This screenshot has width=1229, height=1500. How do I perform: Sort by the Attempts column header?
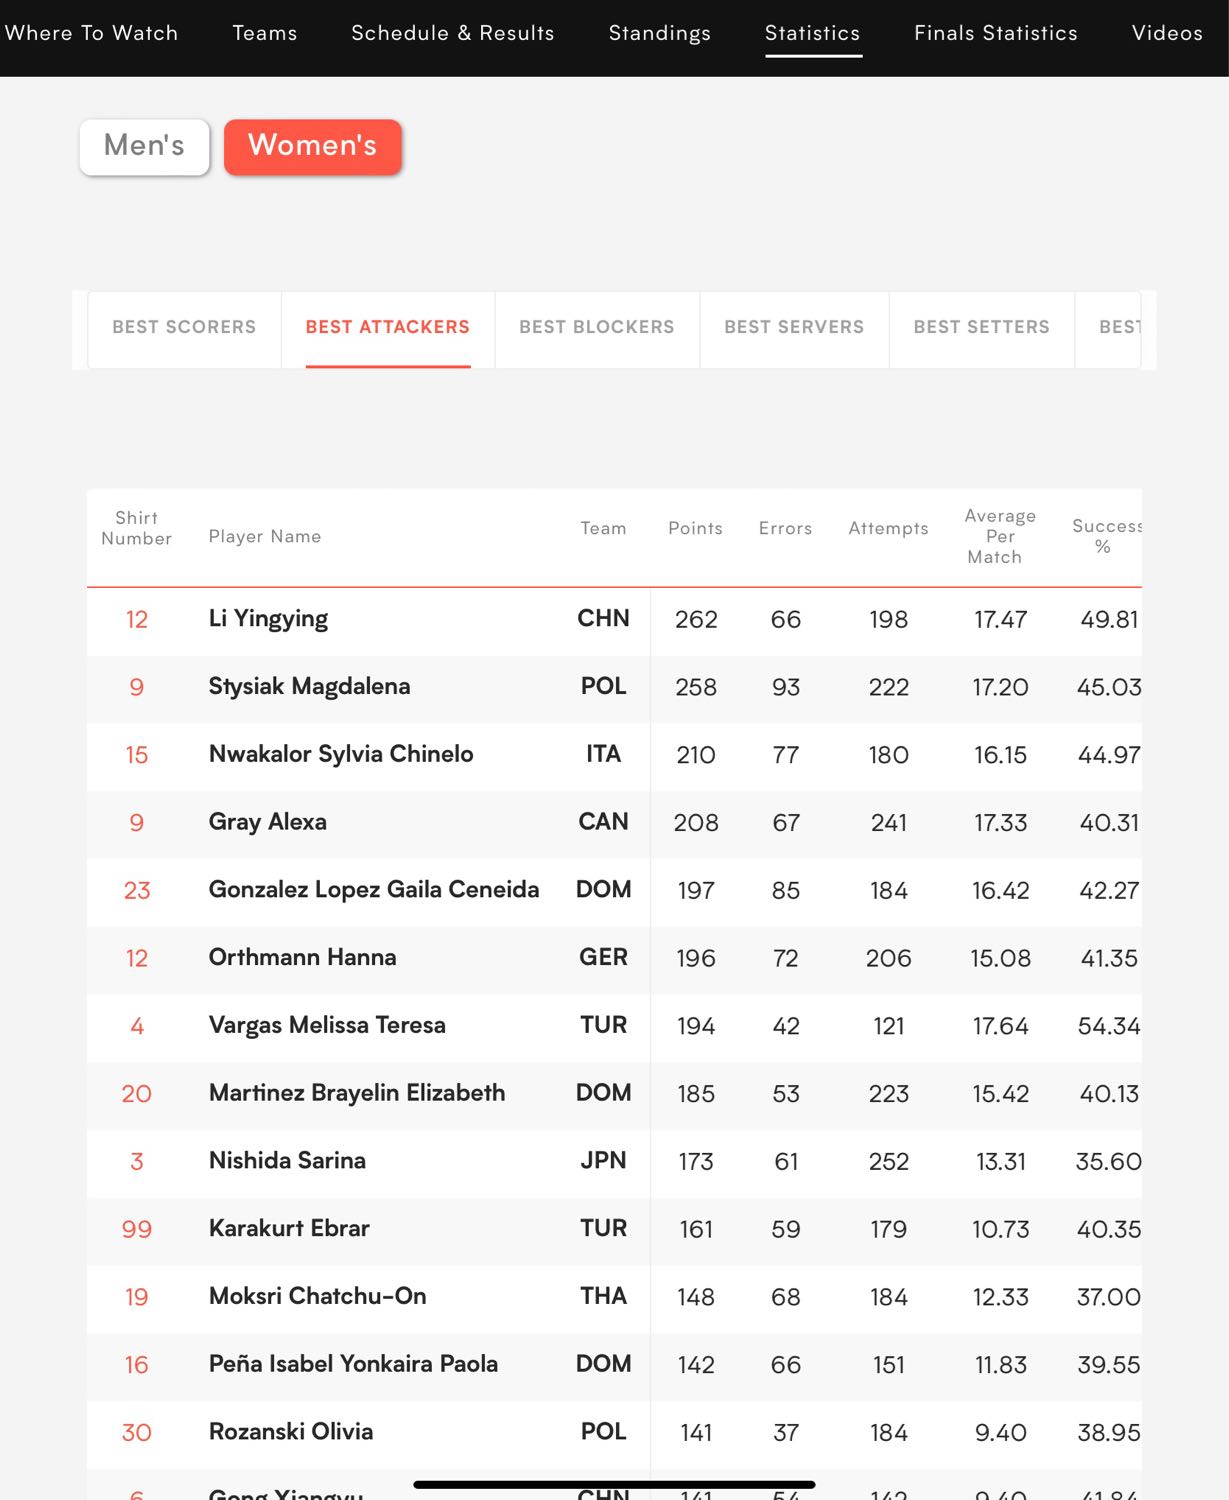(889, 528)
